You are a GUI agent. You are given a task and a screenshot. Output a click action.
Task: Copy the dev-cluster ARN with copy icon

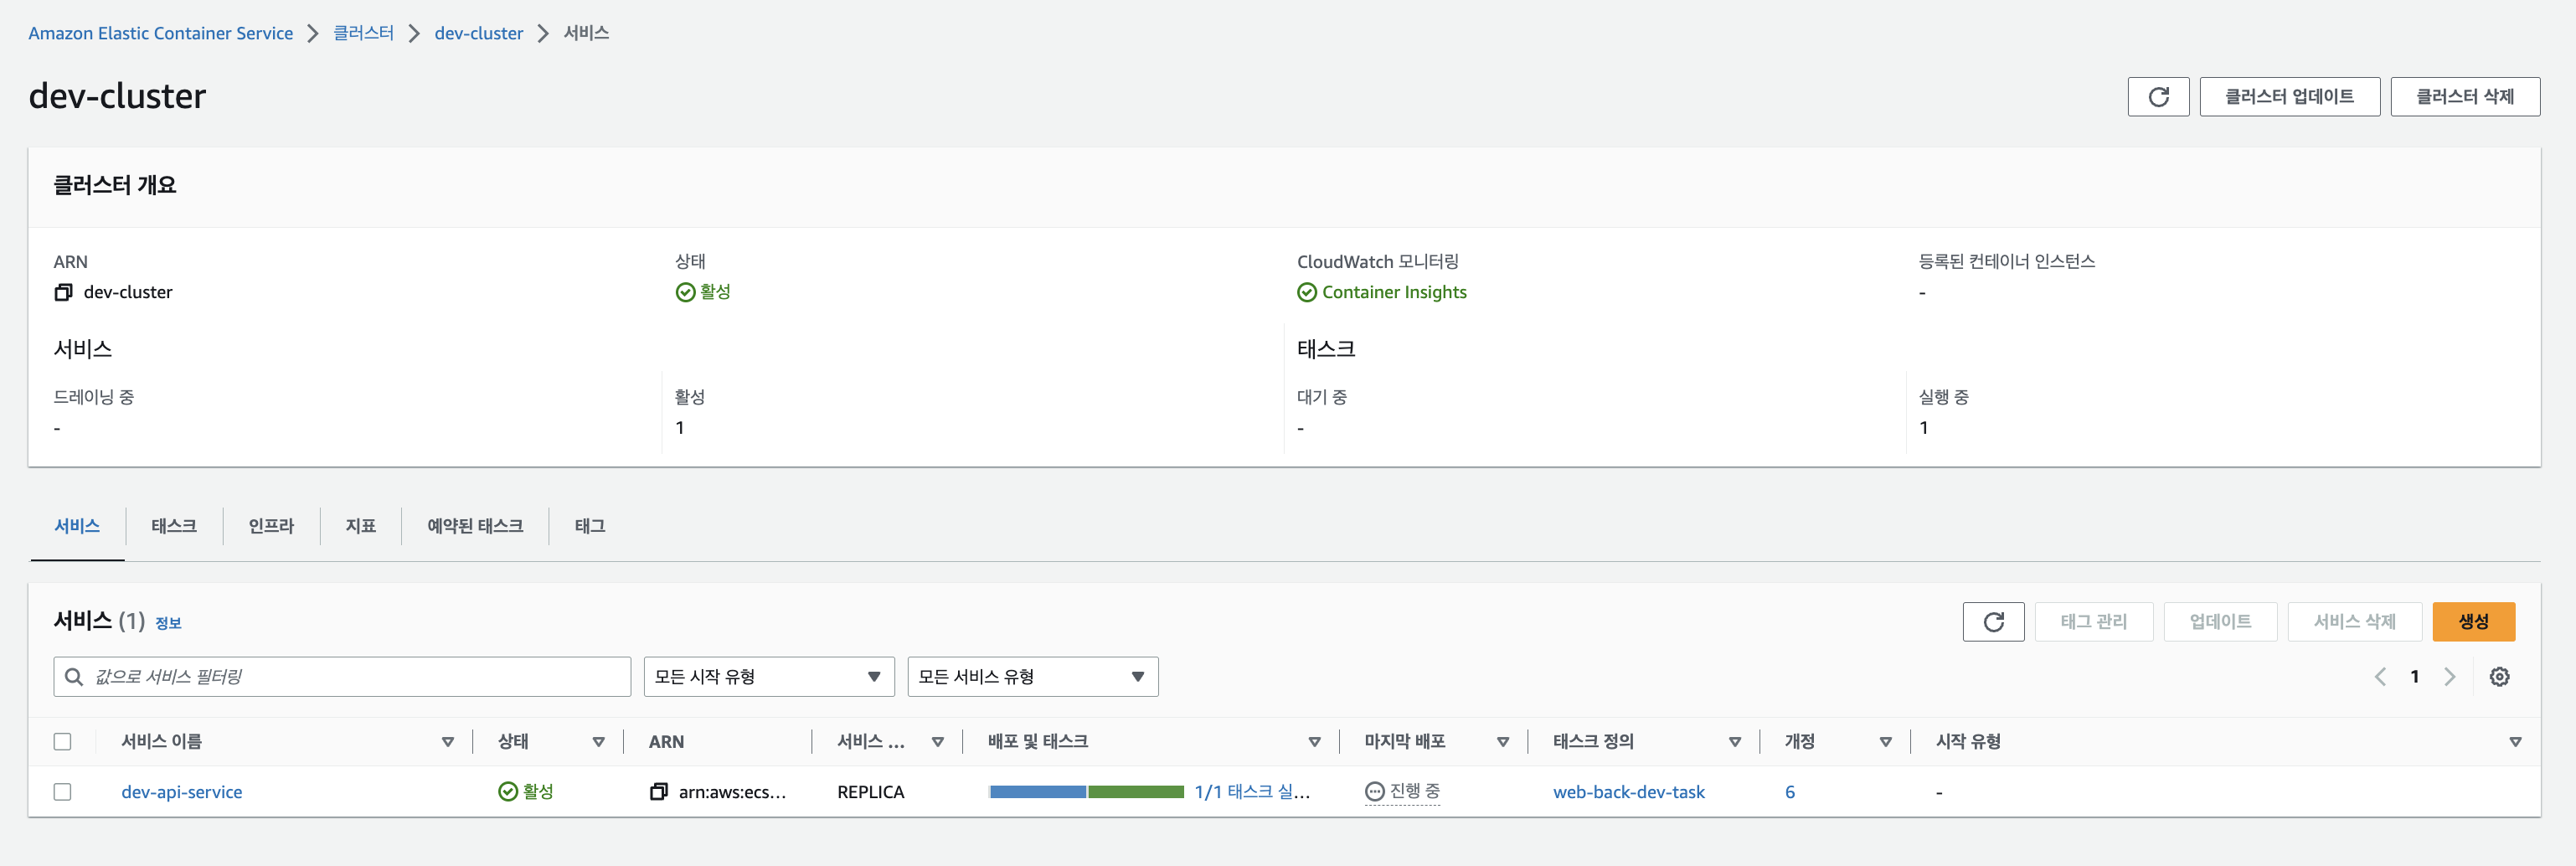[63, 292]
